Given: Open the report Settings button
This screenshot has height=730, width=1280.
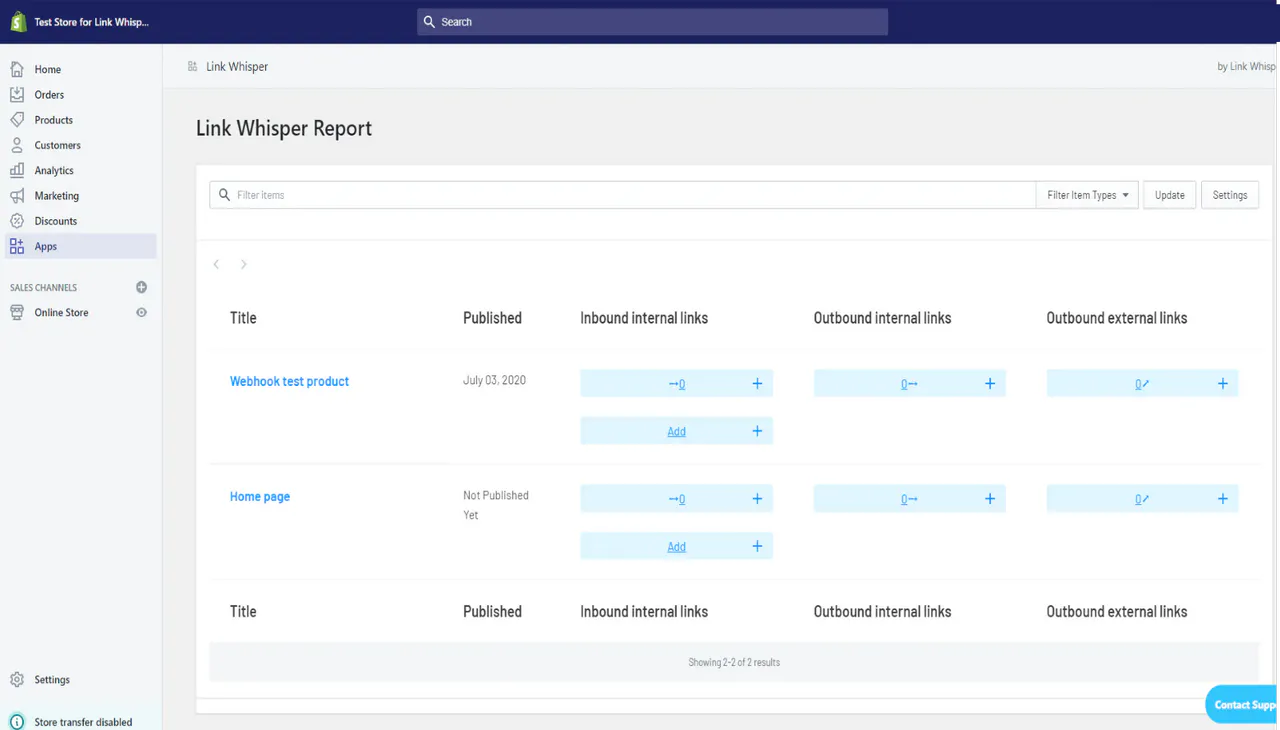Looking at the screenshot, I should pyautogui.click(x=1230, y=195).
